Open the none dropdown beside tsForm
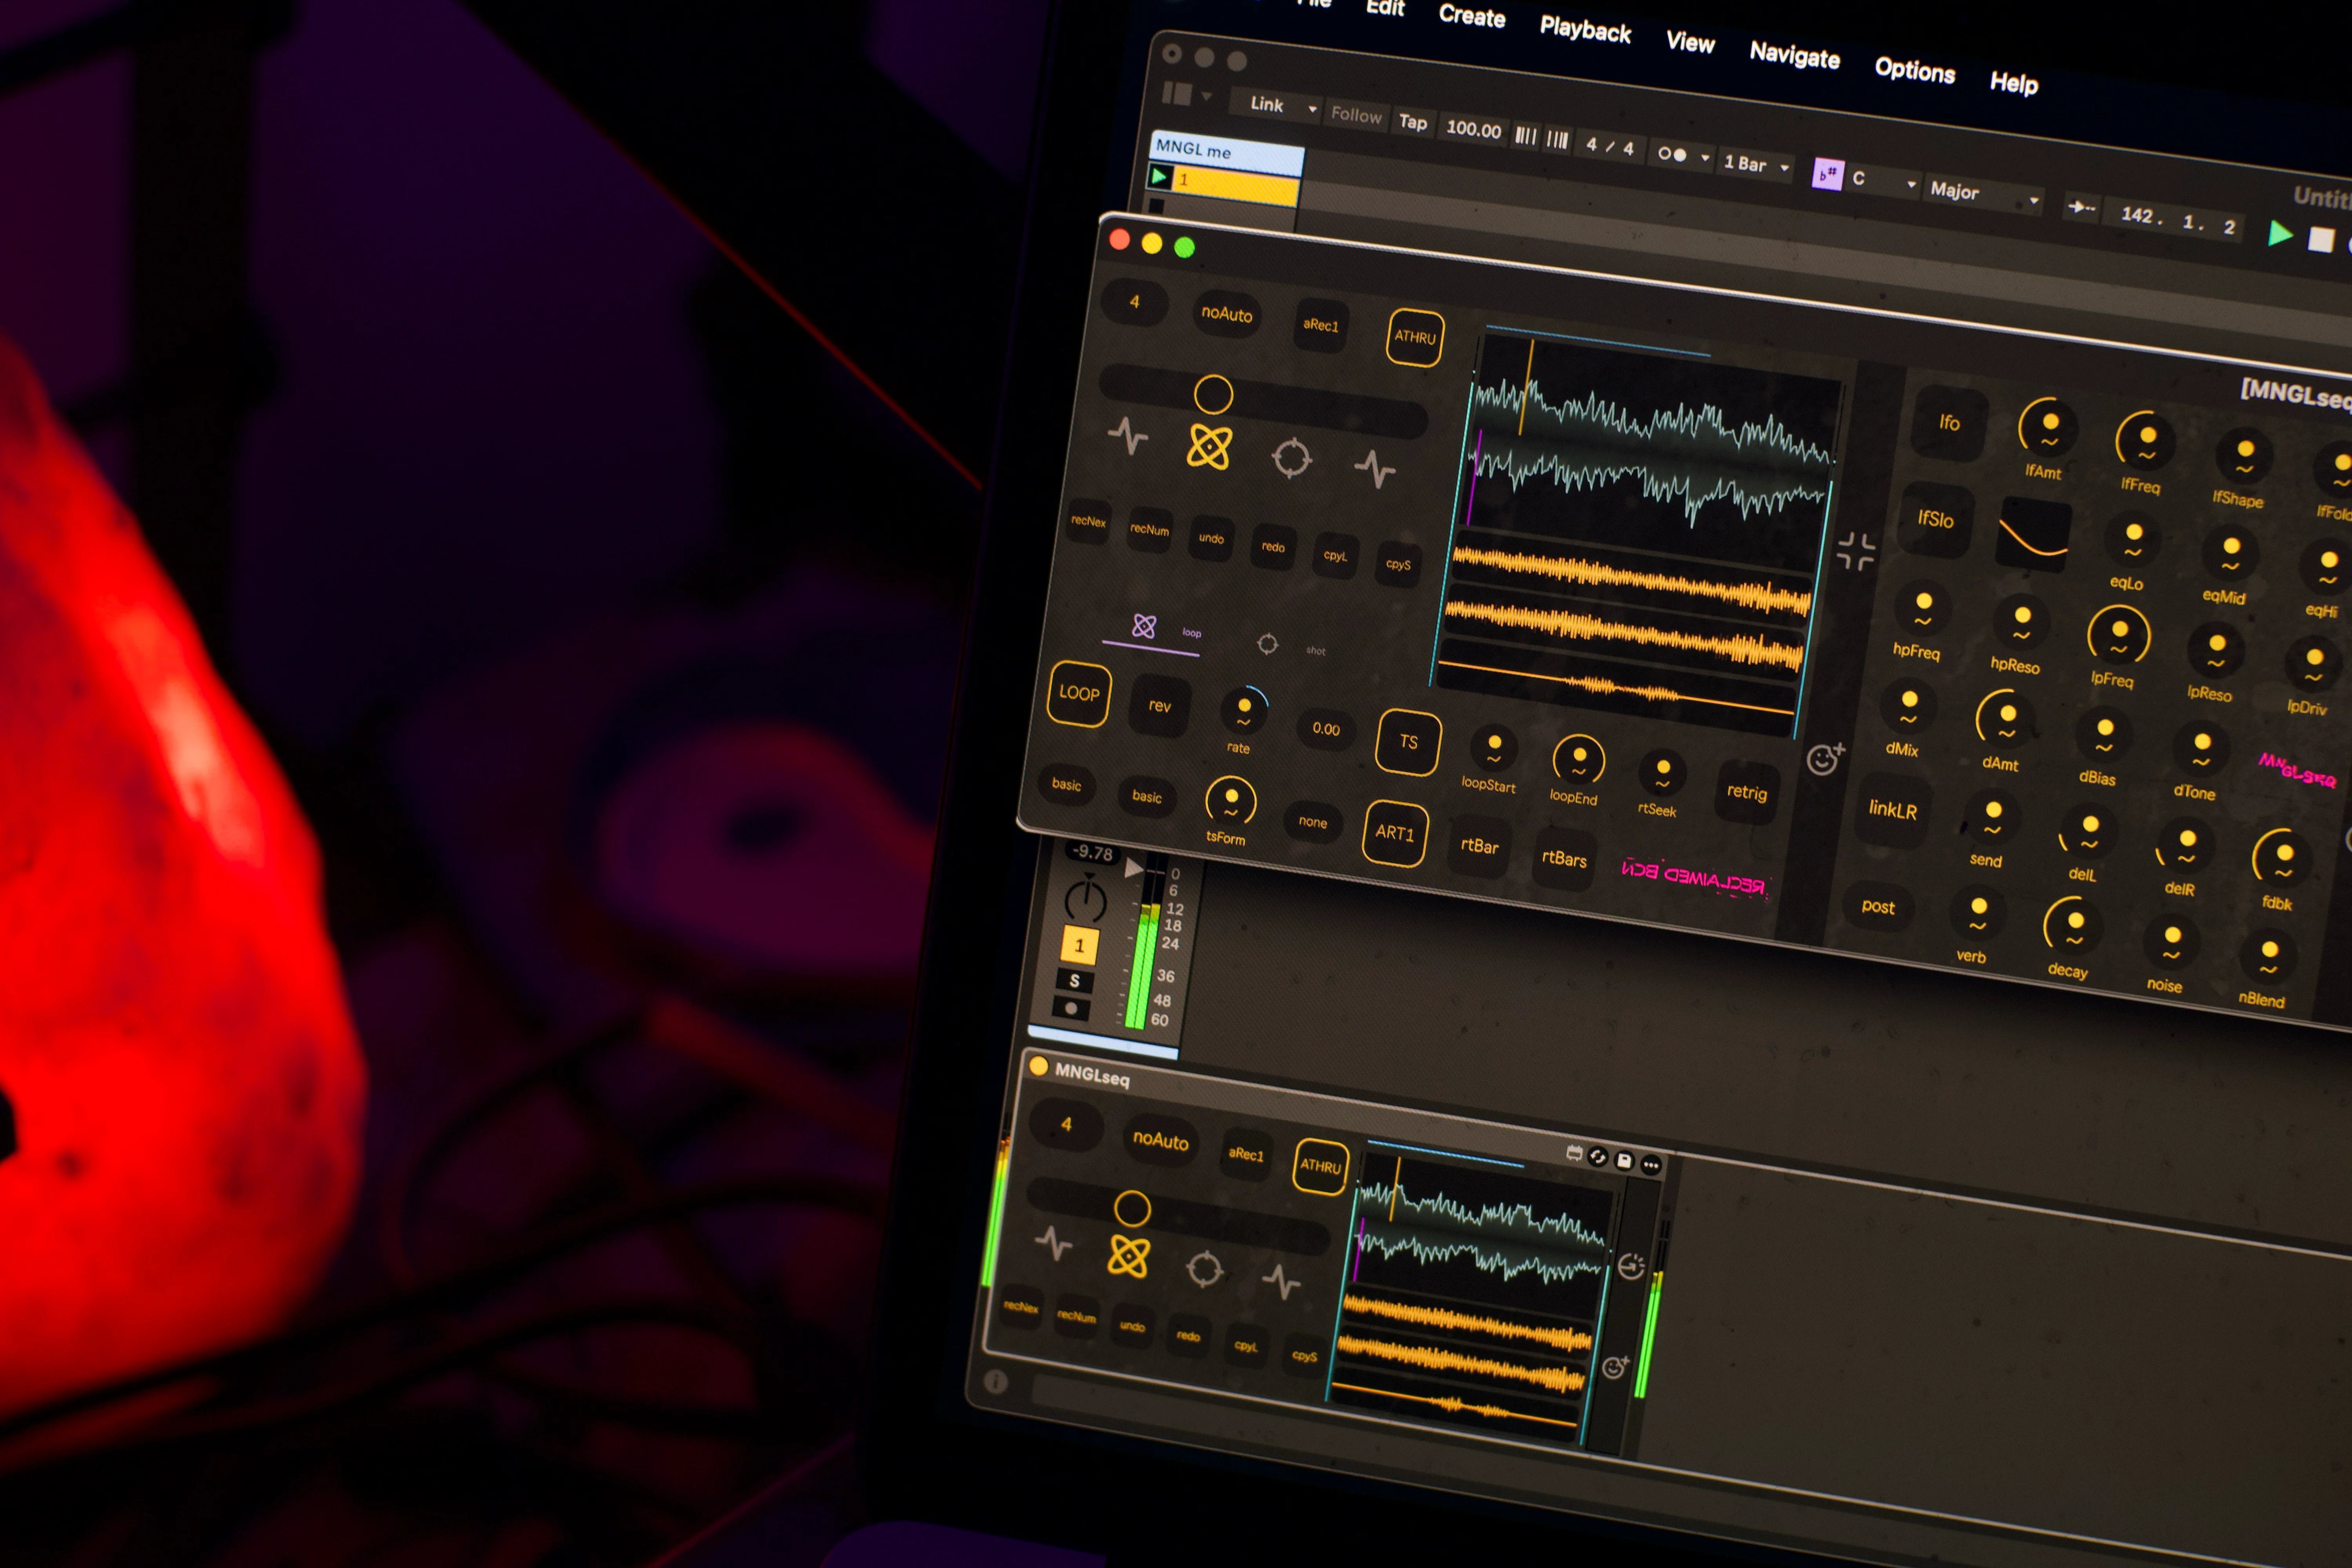Image resolution: width=2352 pixels, height=1568 pixels. click(1312, 822)
